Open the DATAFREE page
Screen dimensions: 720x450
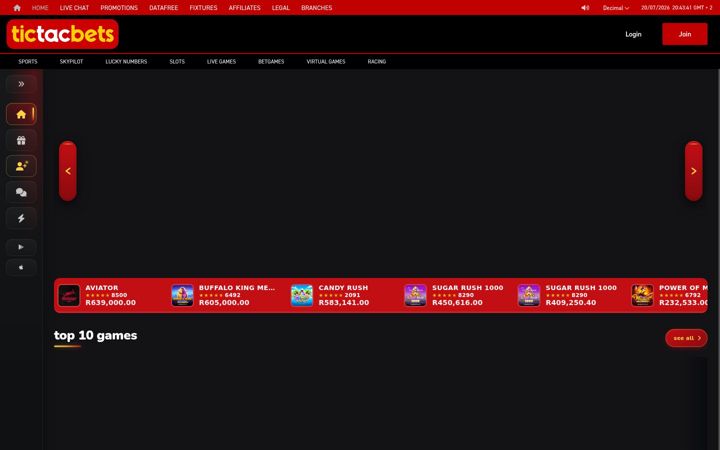pos(163,8)
